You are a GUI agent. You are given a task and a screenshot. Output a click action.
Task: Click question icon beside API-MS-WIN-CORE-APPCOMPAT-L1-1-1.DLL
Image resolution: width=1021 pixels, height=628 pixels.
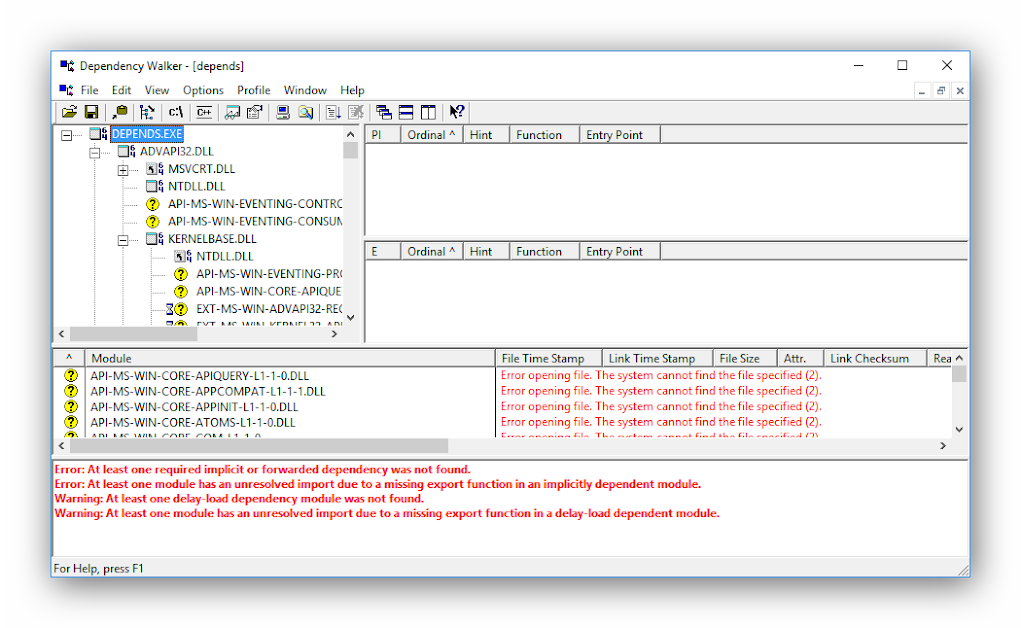(70, 391)
